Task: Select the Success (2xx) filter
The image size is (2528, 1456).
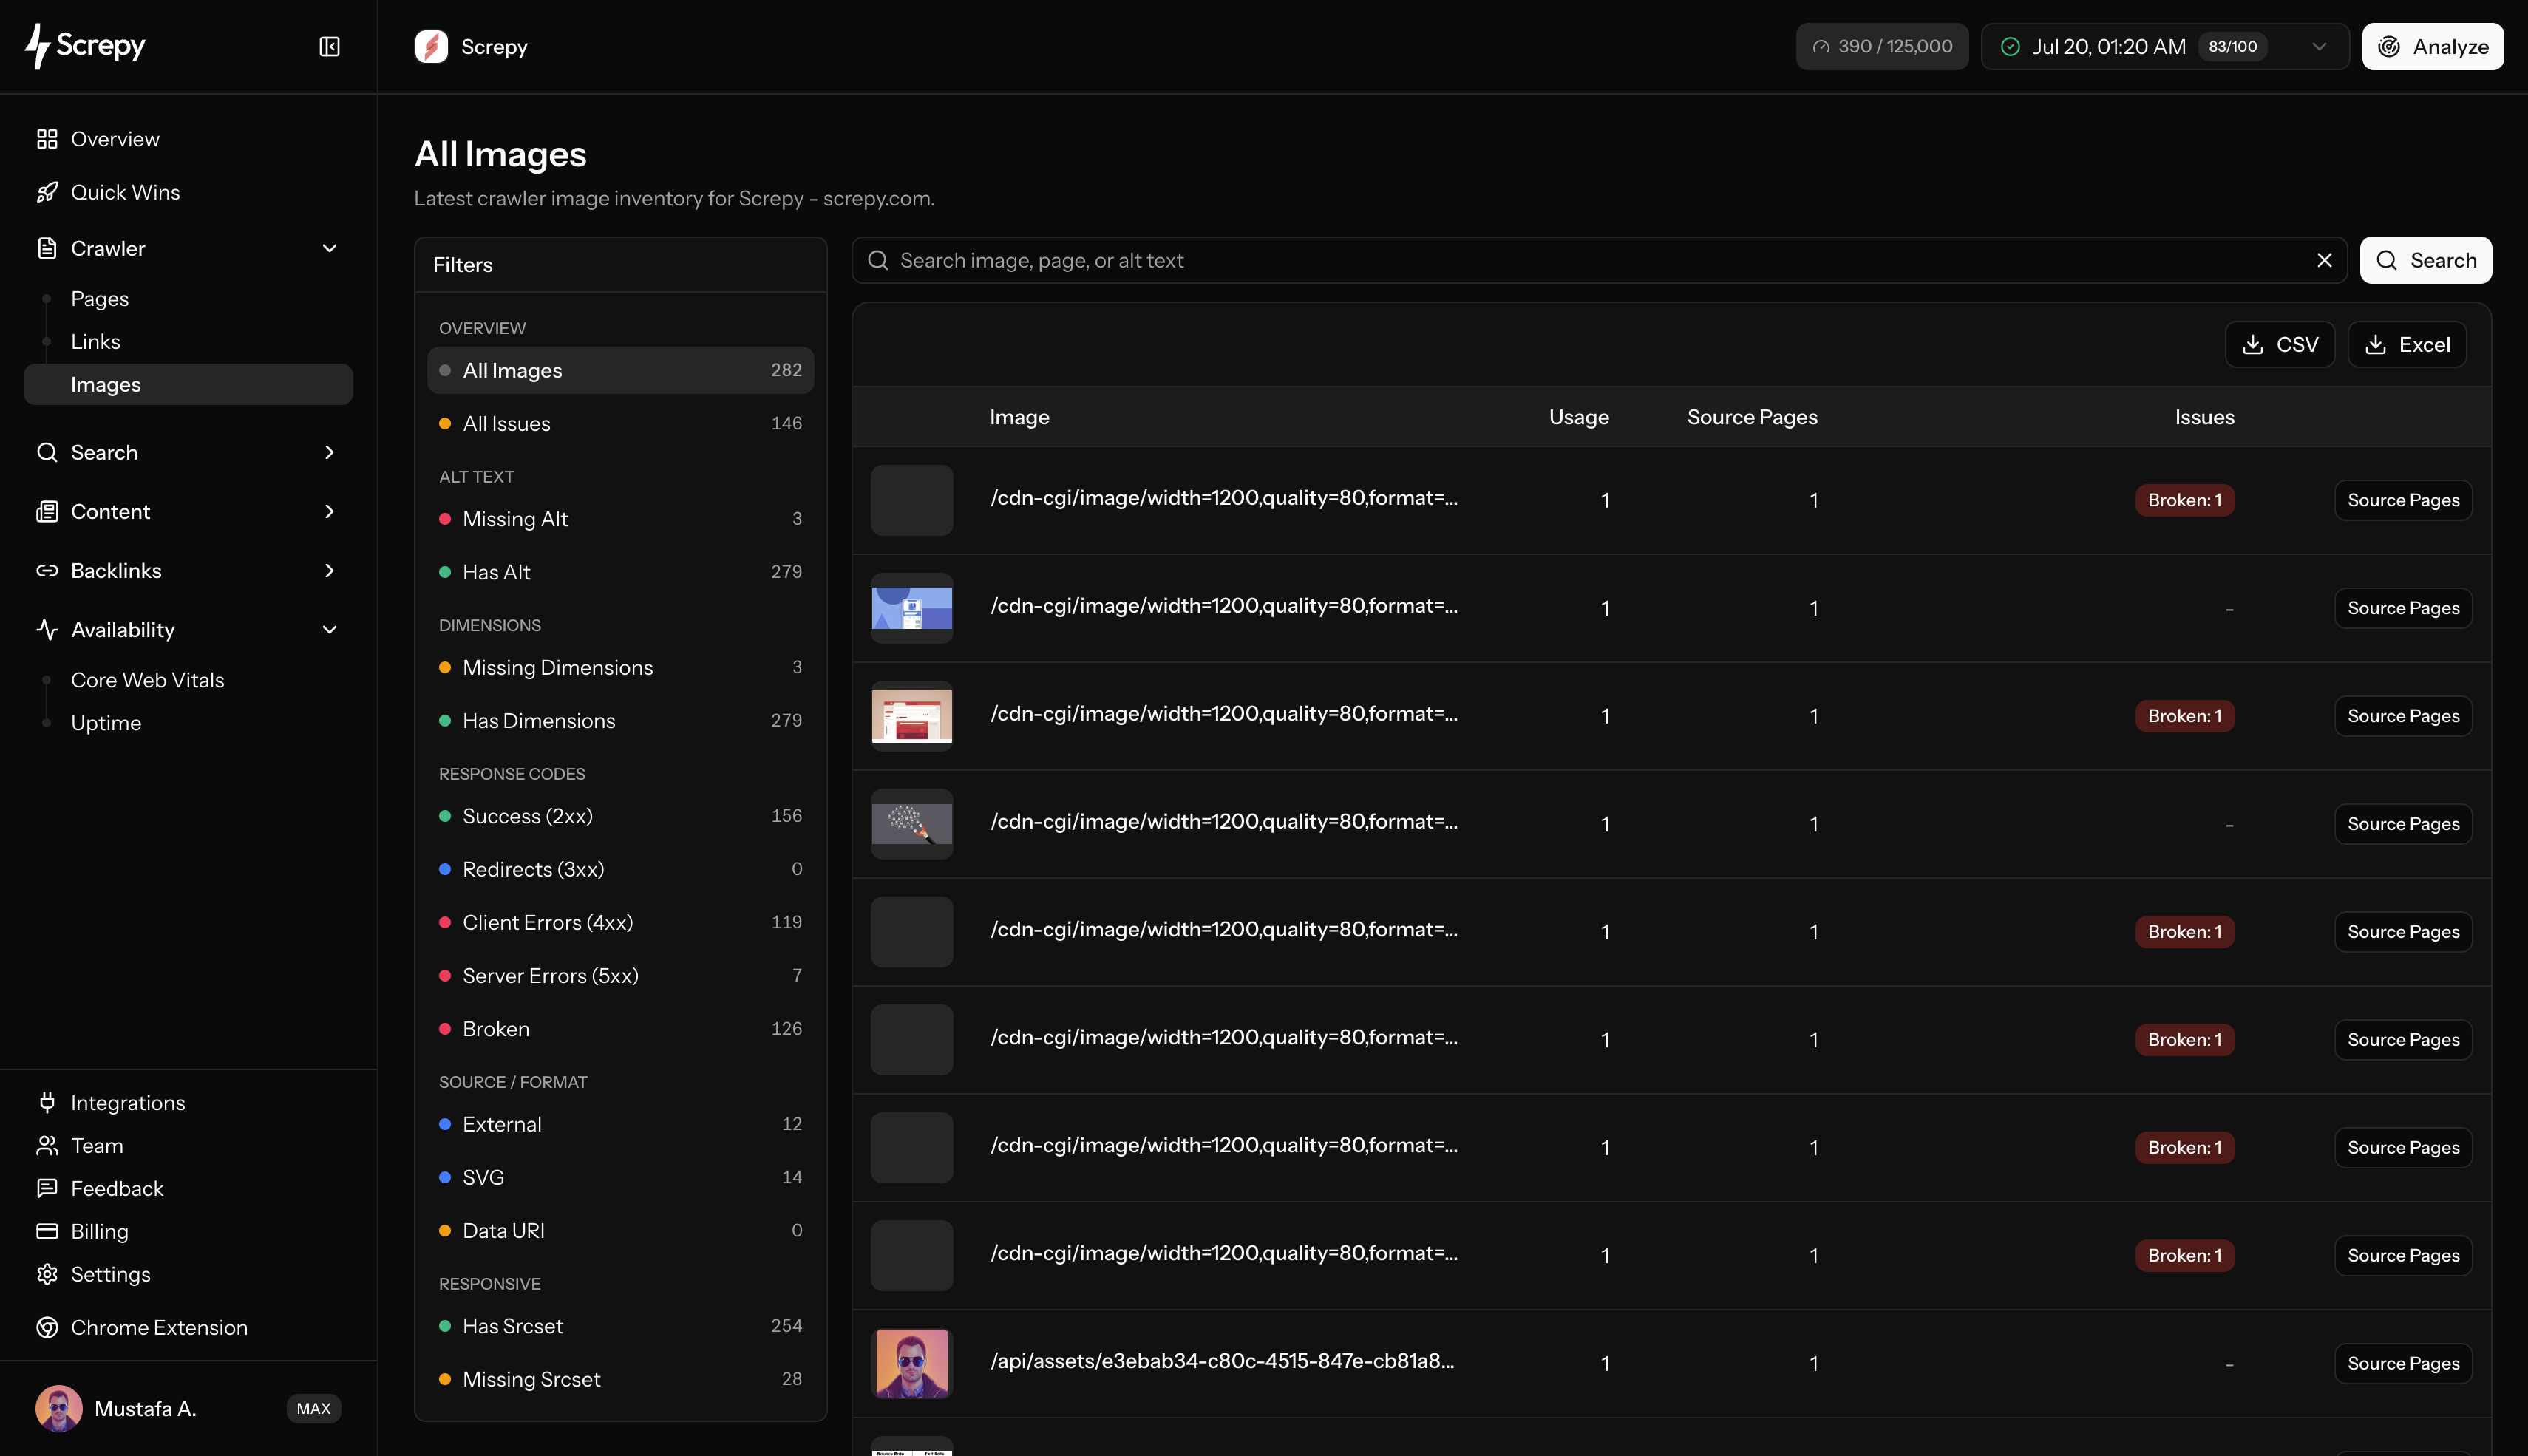Action: tap(620, 815)
